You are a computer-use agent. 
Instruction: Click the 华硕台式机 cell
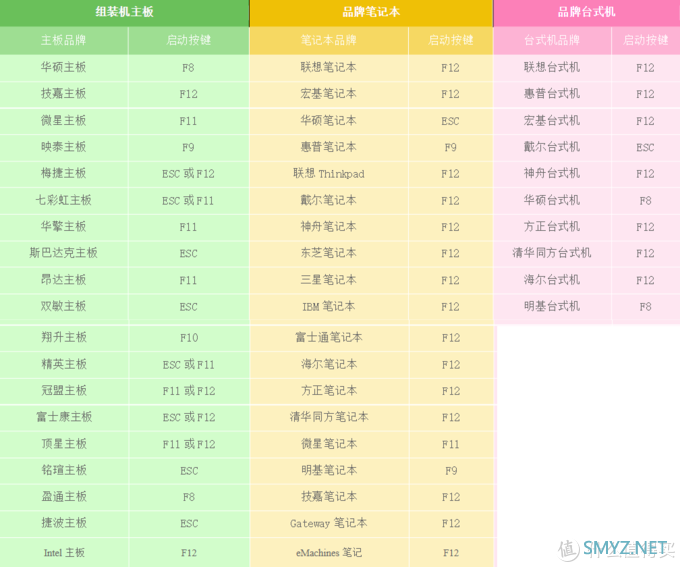pos(552,200)
